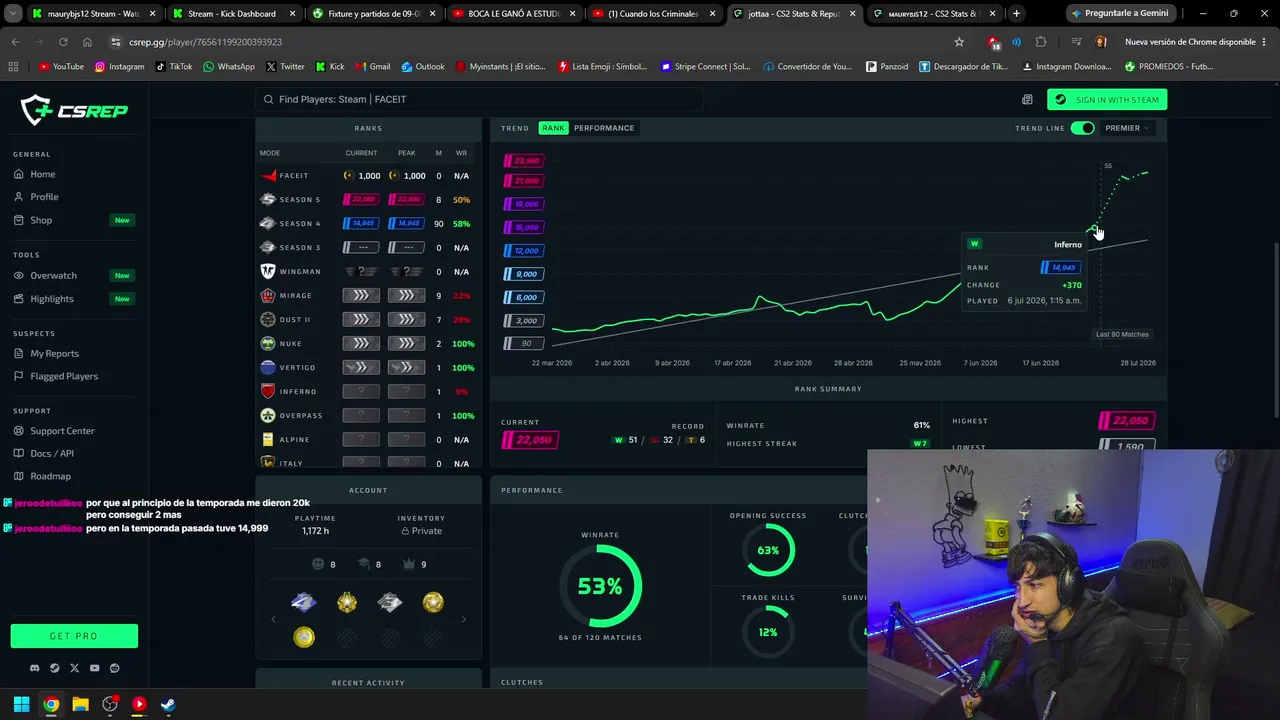Viewport: 1280px width, 720px height.
Task: Open the Discord social icon
Action: 35,668
